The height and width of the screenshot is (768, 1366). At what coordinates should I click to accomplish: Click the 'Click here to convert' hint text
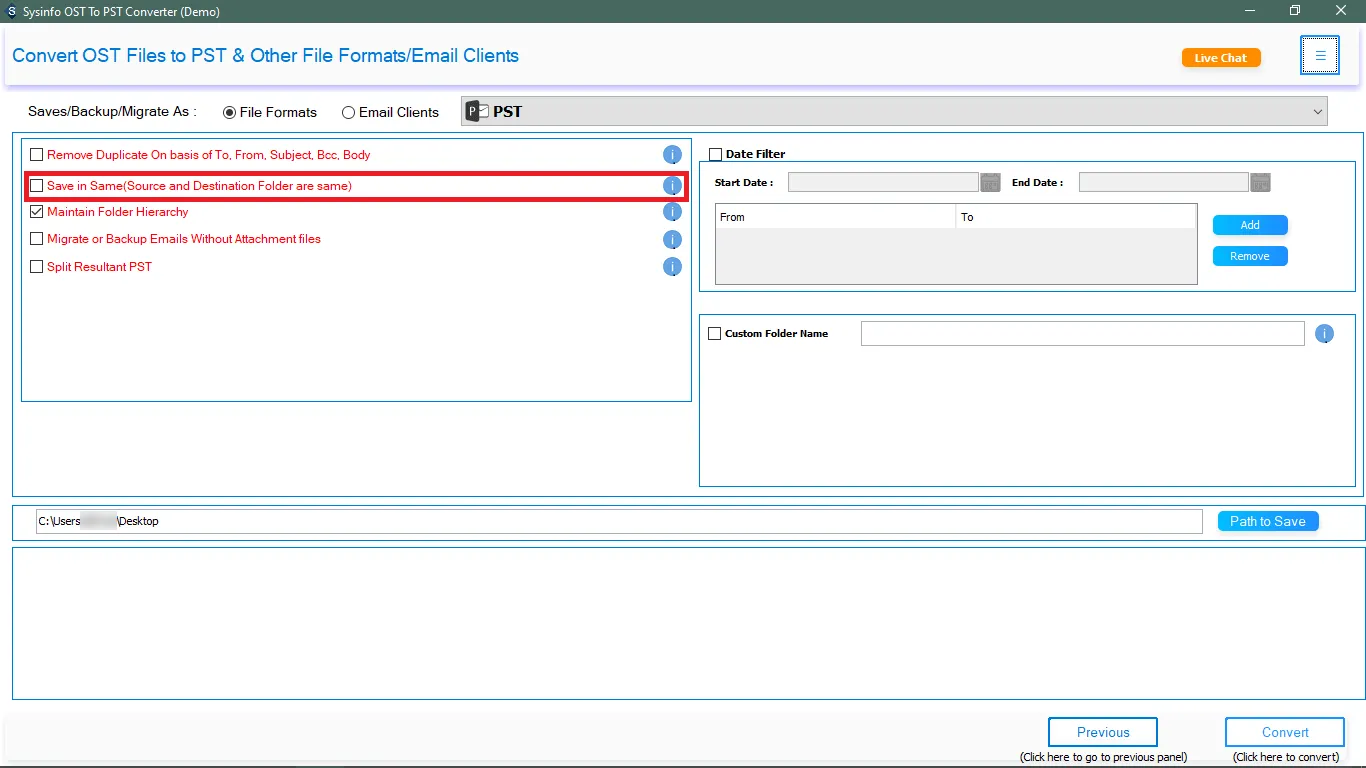point(1286,757)
